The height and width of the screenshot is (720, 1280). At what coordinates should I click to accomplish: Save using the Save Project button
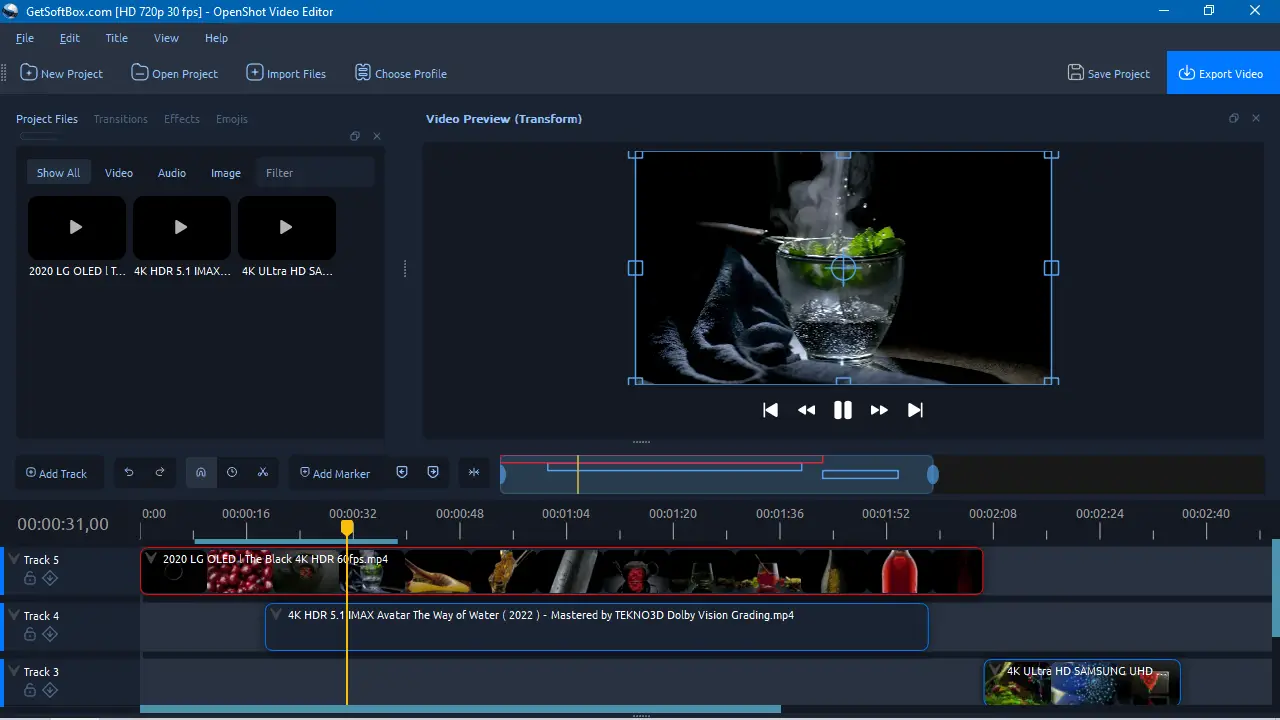pos(1109,73)
